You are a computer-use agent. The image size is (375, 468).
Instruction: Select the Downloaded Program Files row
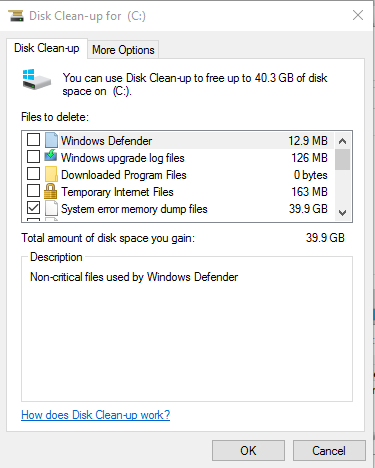pos(178,175)
